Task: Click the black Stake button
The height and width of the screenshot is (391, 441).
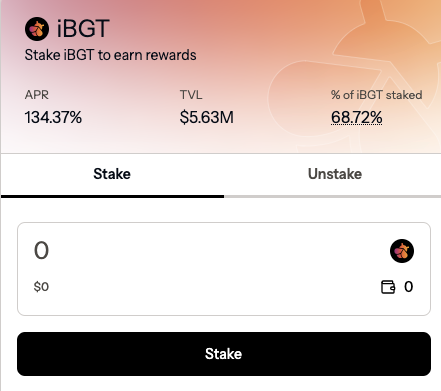Action: [x=224, y=354]
